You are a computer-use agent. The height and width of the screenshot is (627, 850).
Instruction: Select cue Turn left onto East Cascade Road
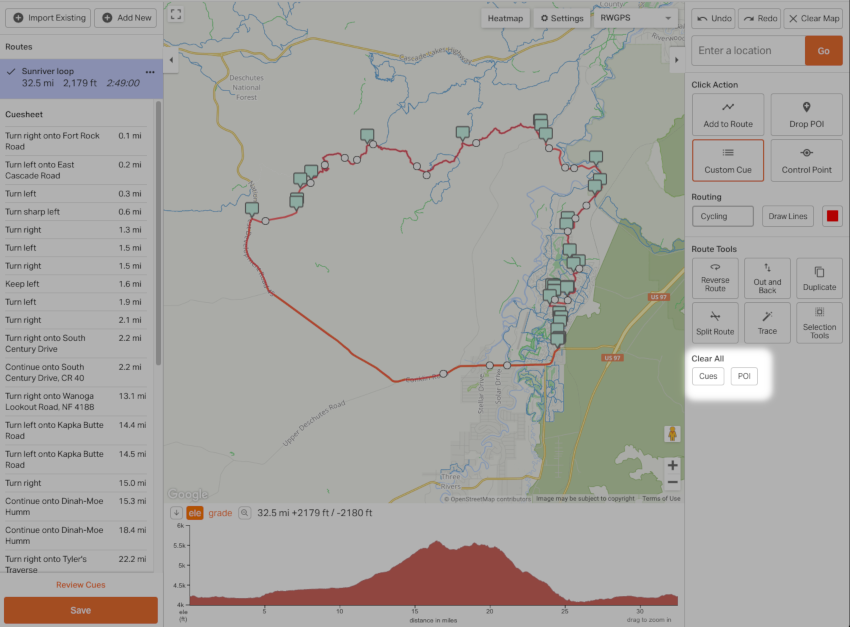click(76, 170)
